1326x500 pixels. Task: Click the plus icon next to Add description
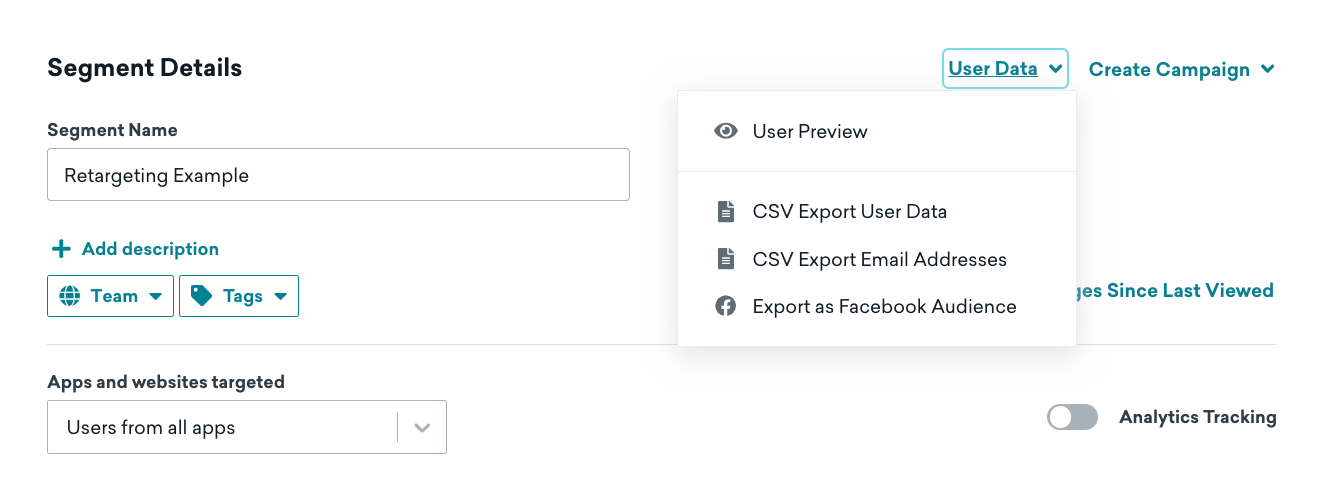[61, 249]
